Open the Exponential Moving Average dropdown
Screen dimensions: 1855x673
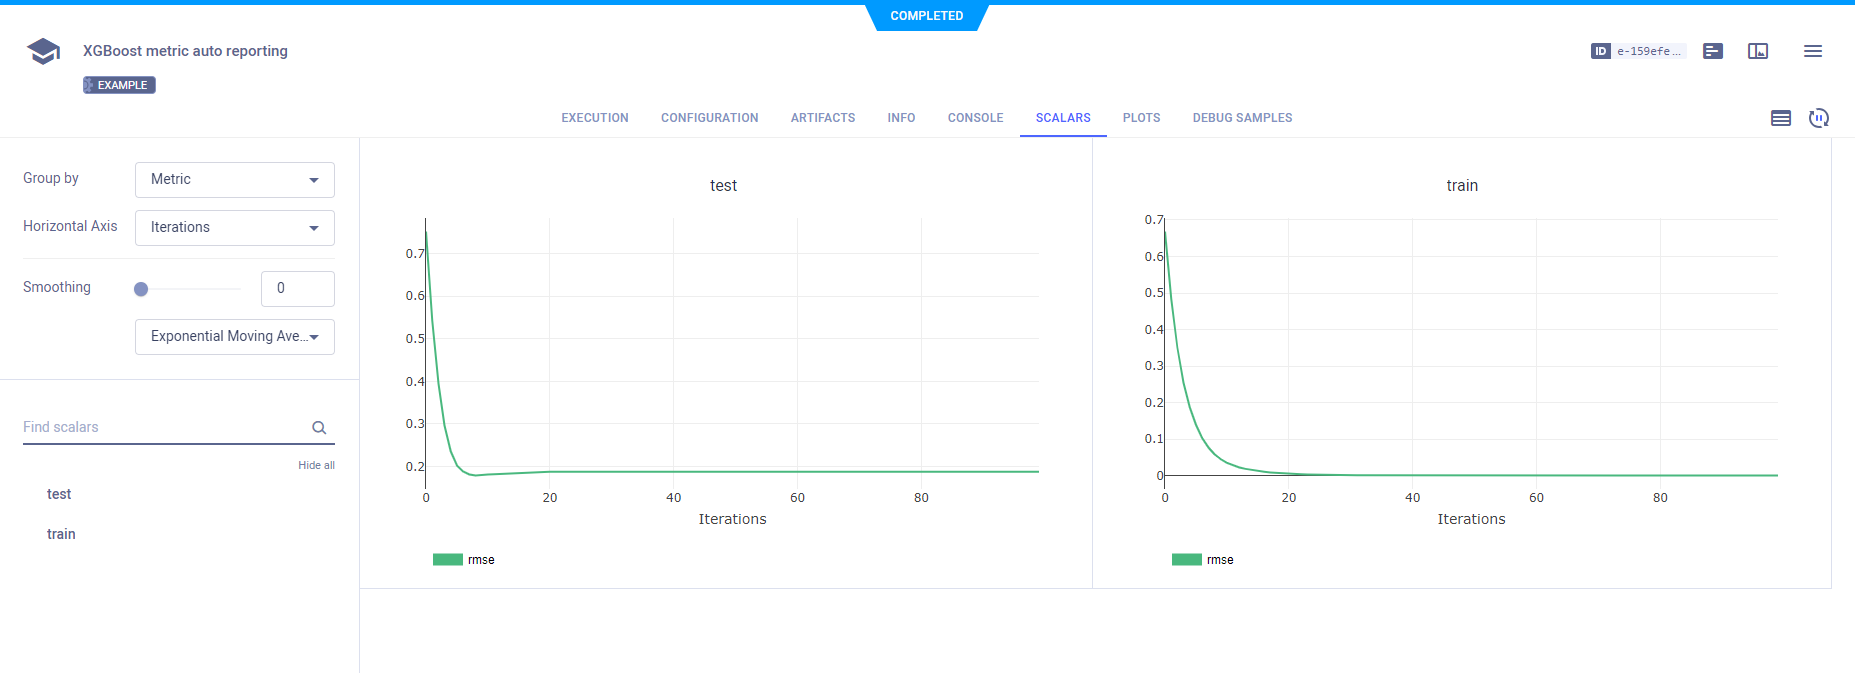[x=234, y=337]
